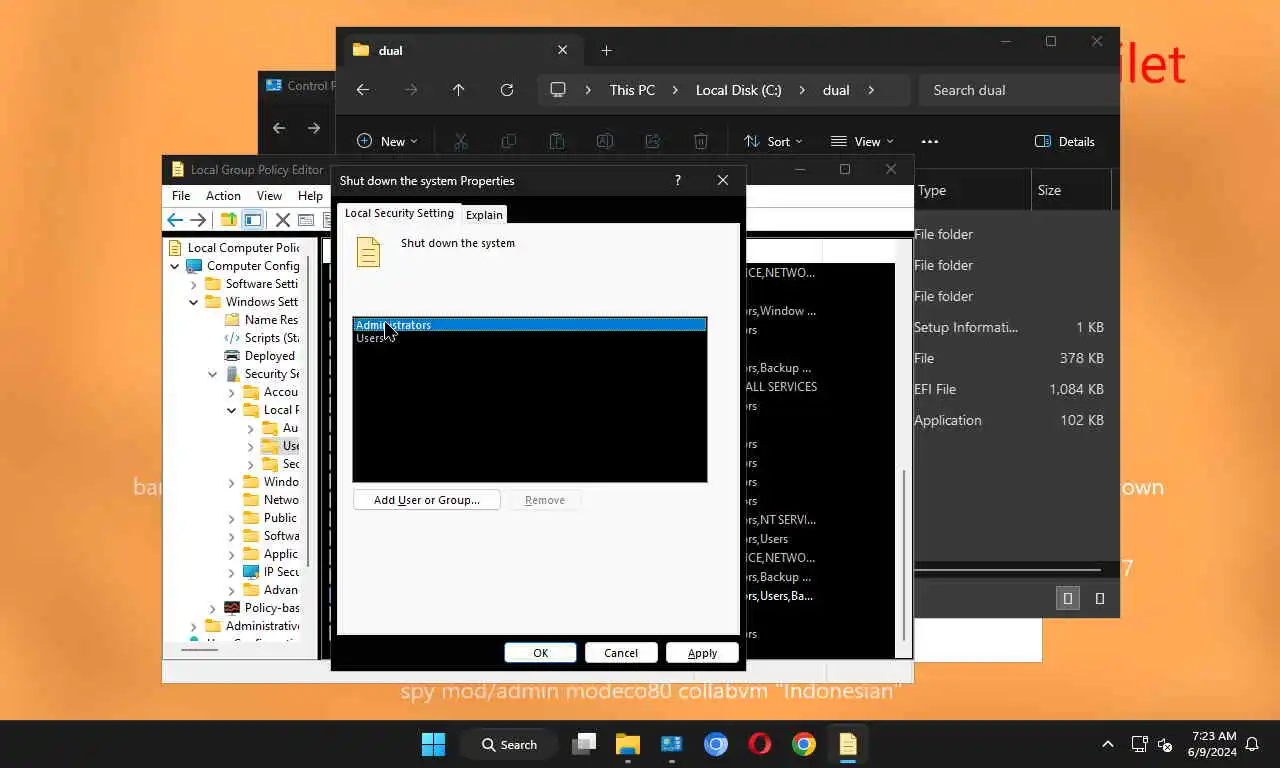Click the taskbar Search box
The width and height of the screenshot is (1280, 768).
pyautogui.click(x=510, y=744)
